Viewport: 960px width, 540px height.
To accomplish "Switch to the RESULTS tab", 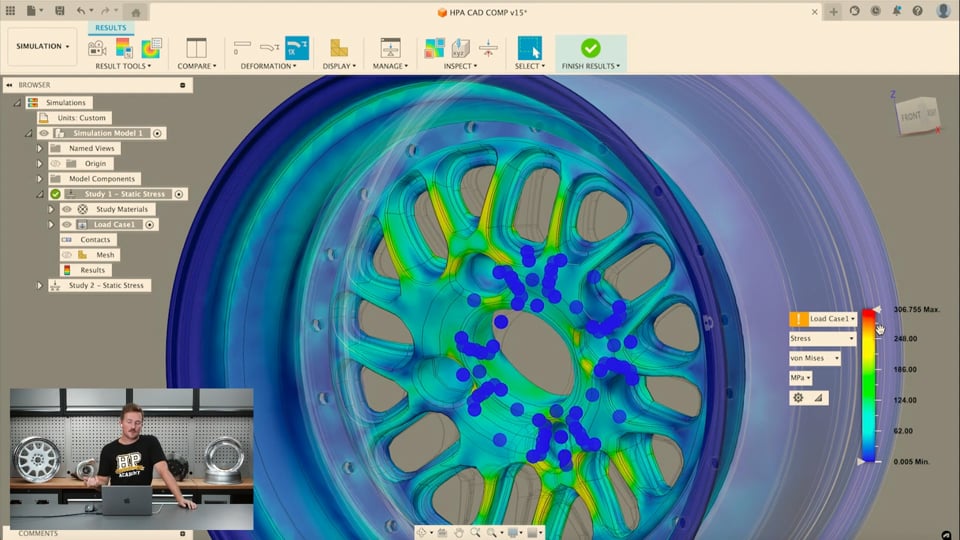I will [x=111, y=28].
